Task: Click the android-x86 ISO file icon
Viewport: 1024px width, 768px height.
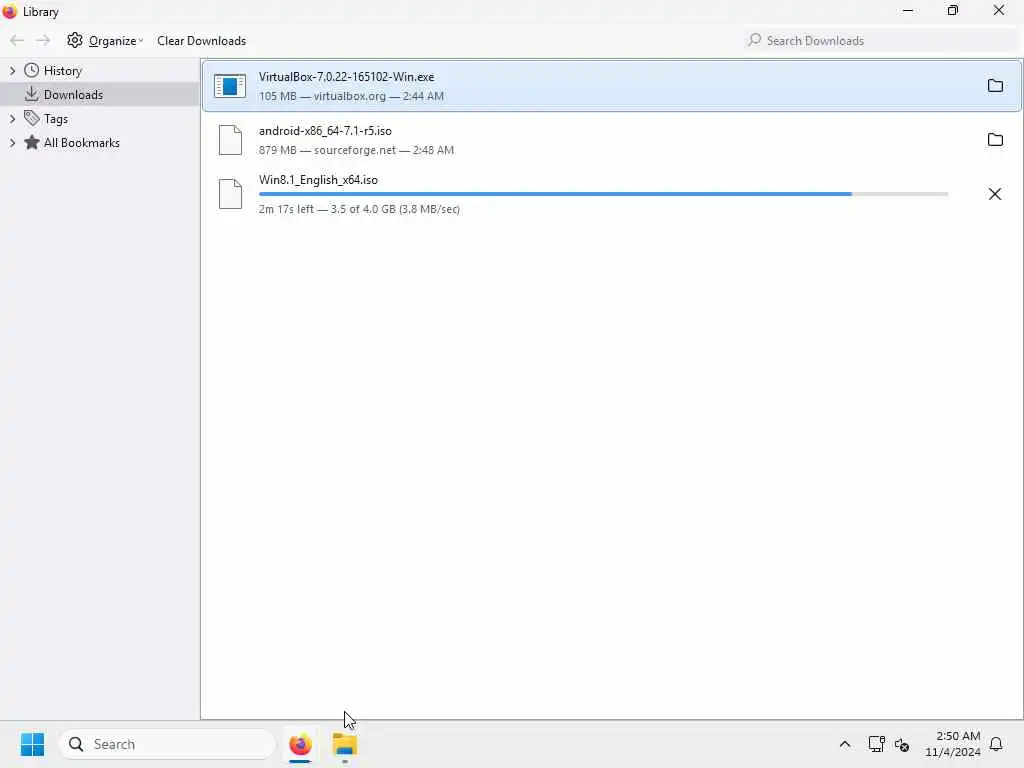Action: [x=230, y=140]
